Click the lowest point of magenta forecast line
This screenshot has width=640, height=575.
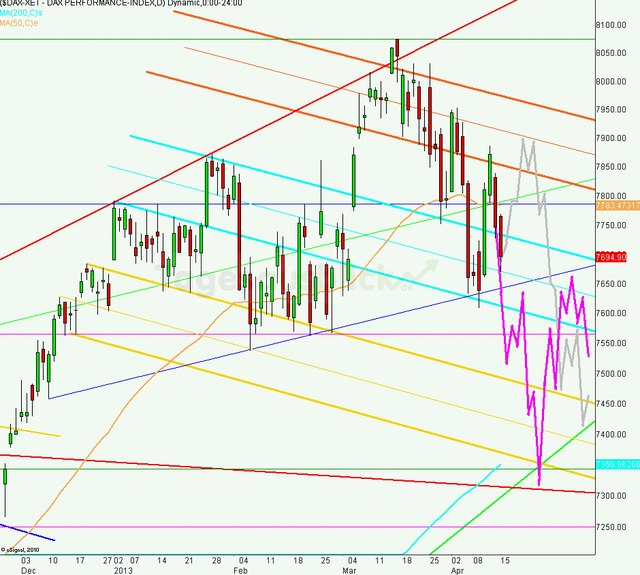coord(539,485)
